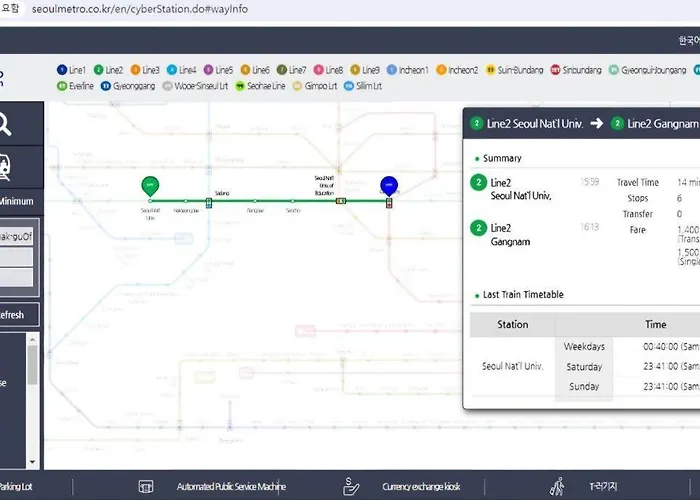Image resolution: width=700 pixels, height=500 pixels.
Task: Select the Suin-Bundang line icon
Action: click(491, 70)
